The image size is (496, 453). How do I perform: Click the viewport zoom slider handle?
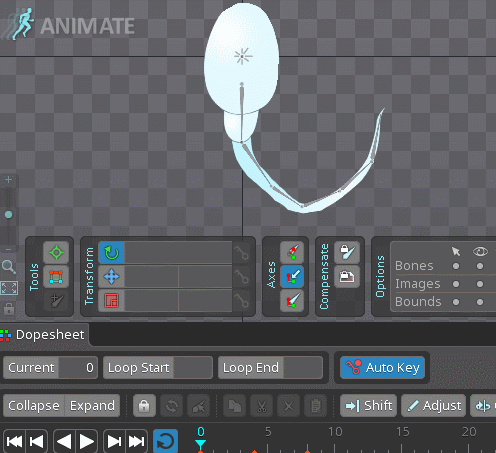click(9, 215)
